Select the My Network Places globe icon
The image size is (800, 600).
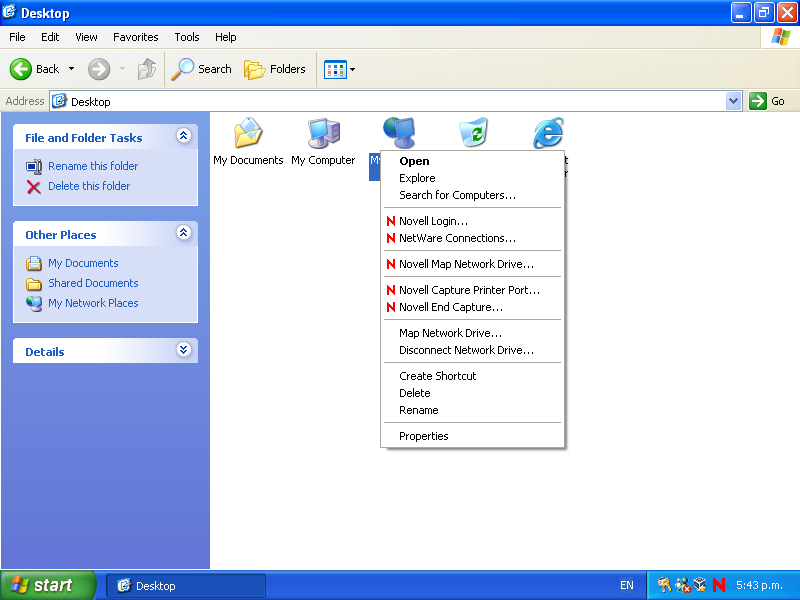tap(399, 133)
